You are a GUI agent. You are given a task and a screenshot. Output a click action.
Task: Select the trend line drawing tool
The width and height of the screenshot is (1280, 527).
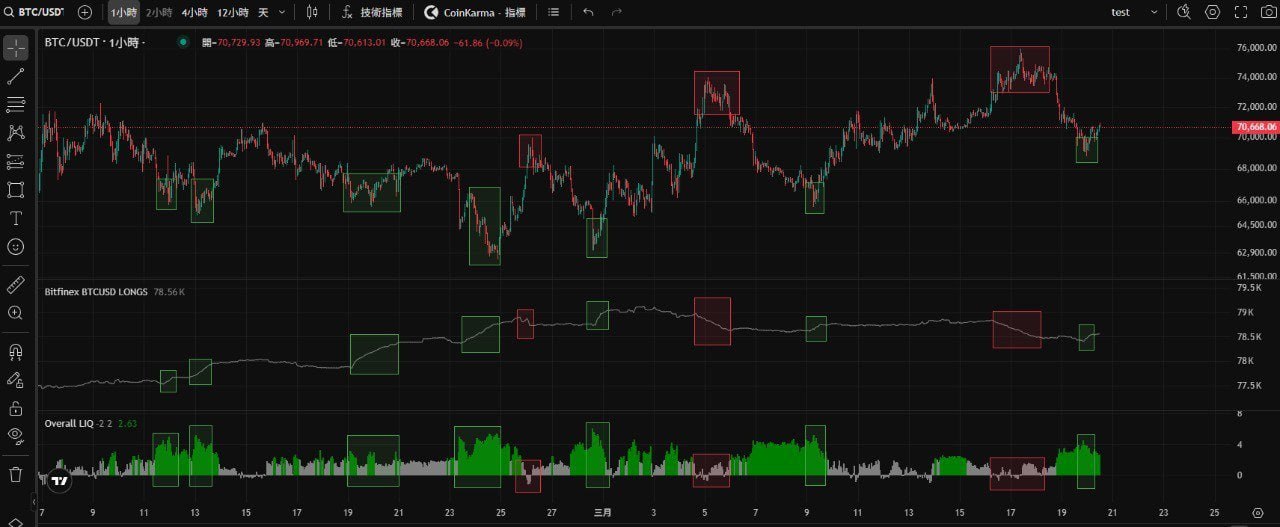coord(15,76)
